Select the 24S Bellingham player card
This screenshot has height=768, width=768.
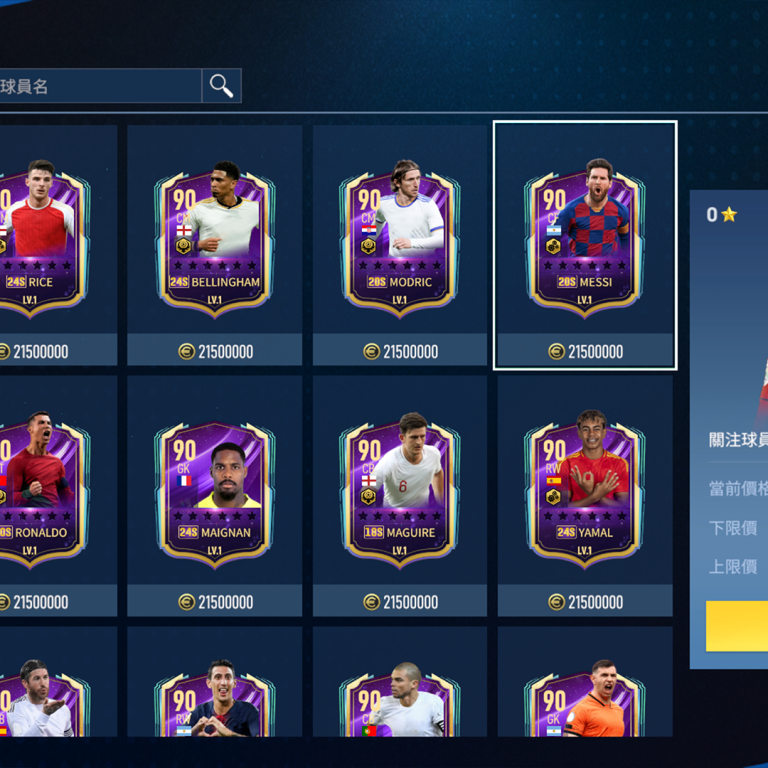coord(215,240)
